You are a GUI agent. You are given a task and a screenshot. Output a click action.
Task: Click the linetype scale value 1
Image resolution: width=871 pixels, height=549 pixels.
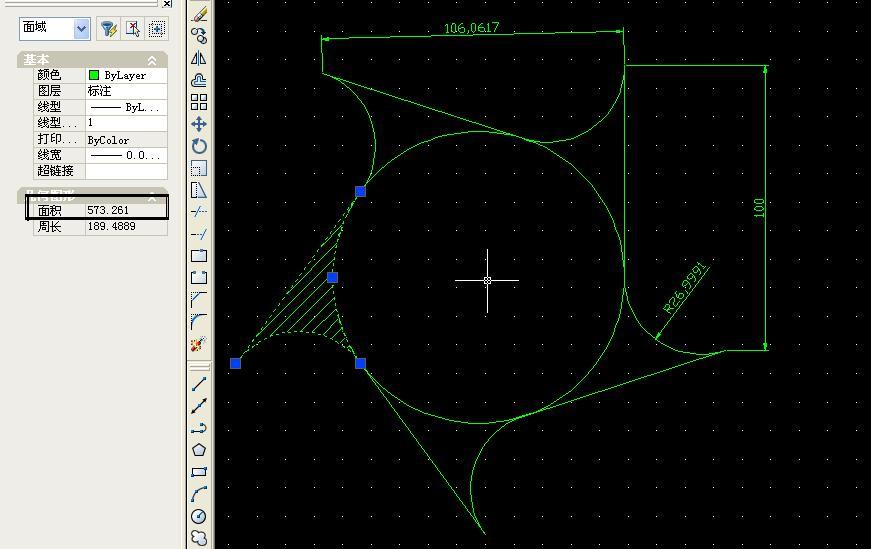tap(126, 123)
